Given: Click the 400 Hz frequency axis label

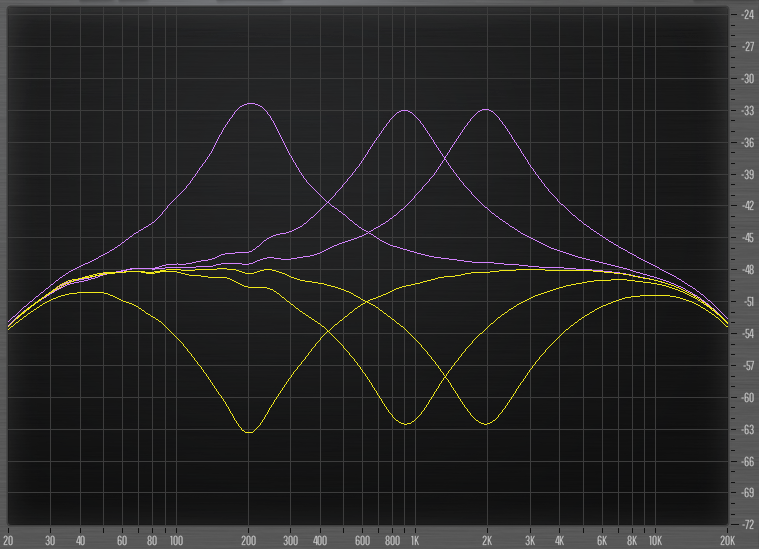Looking at the screenshot, I should (320, 541).
